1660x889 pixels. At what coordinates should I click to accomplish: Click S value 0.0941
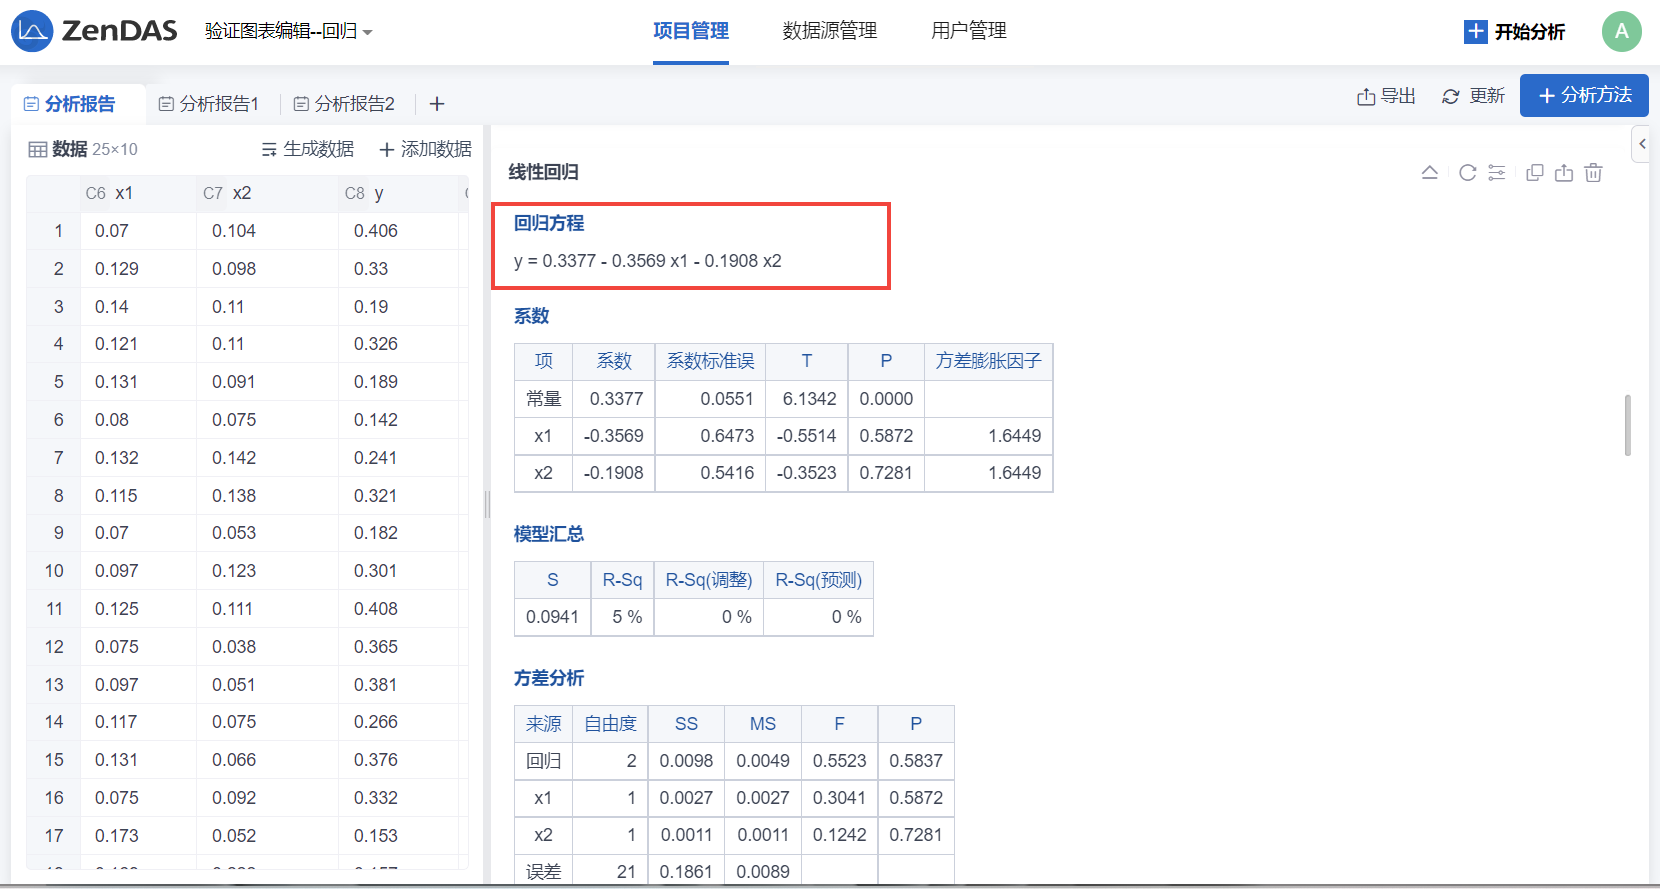point(552,617)
